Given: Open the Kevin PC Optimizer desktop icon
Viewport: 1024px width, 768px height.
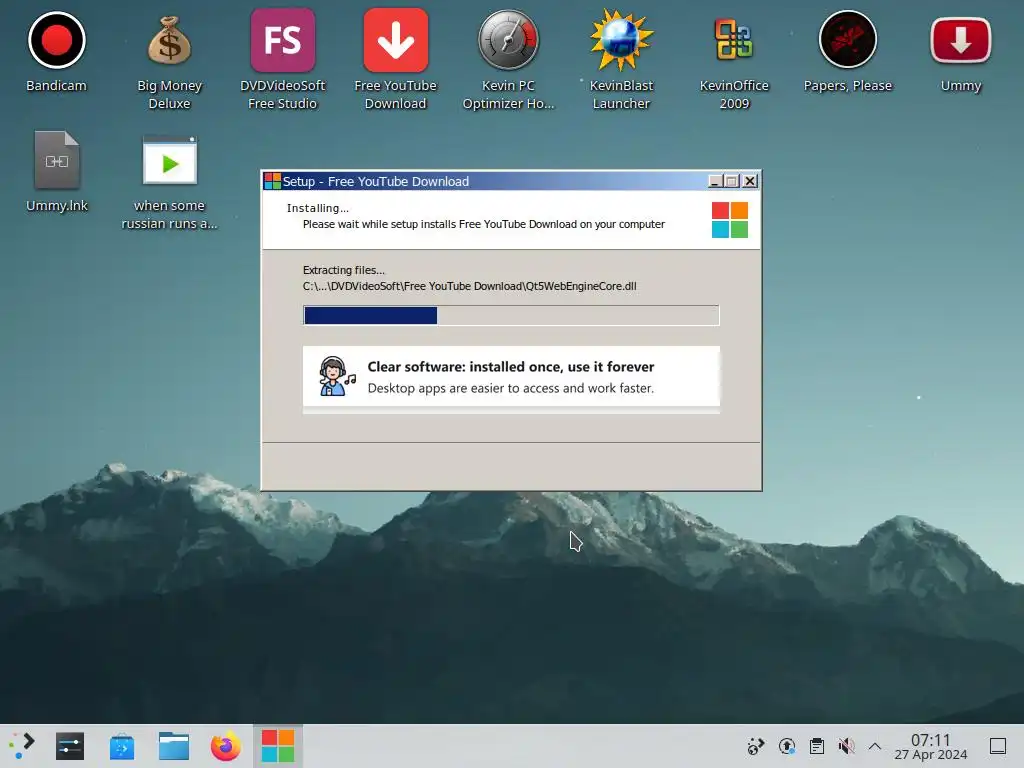Looking at the screenshot, I should coord(508,40).
